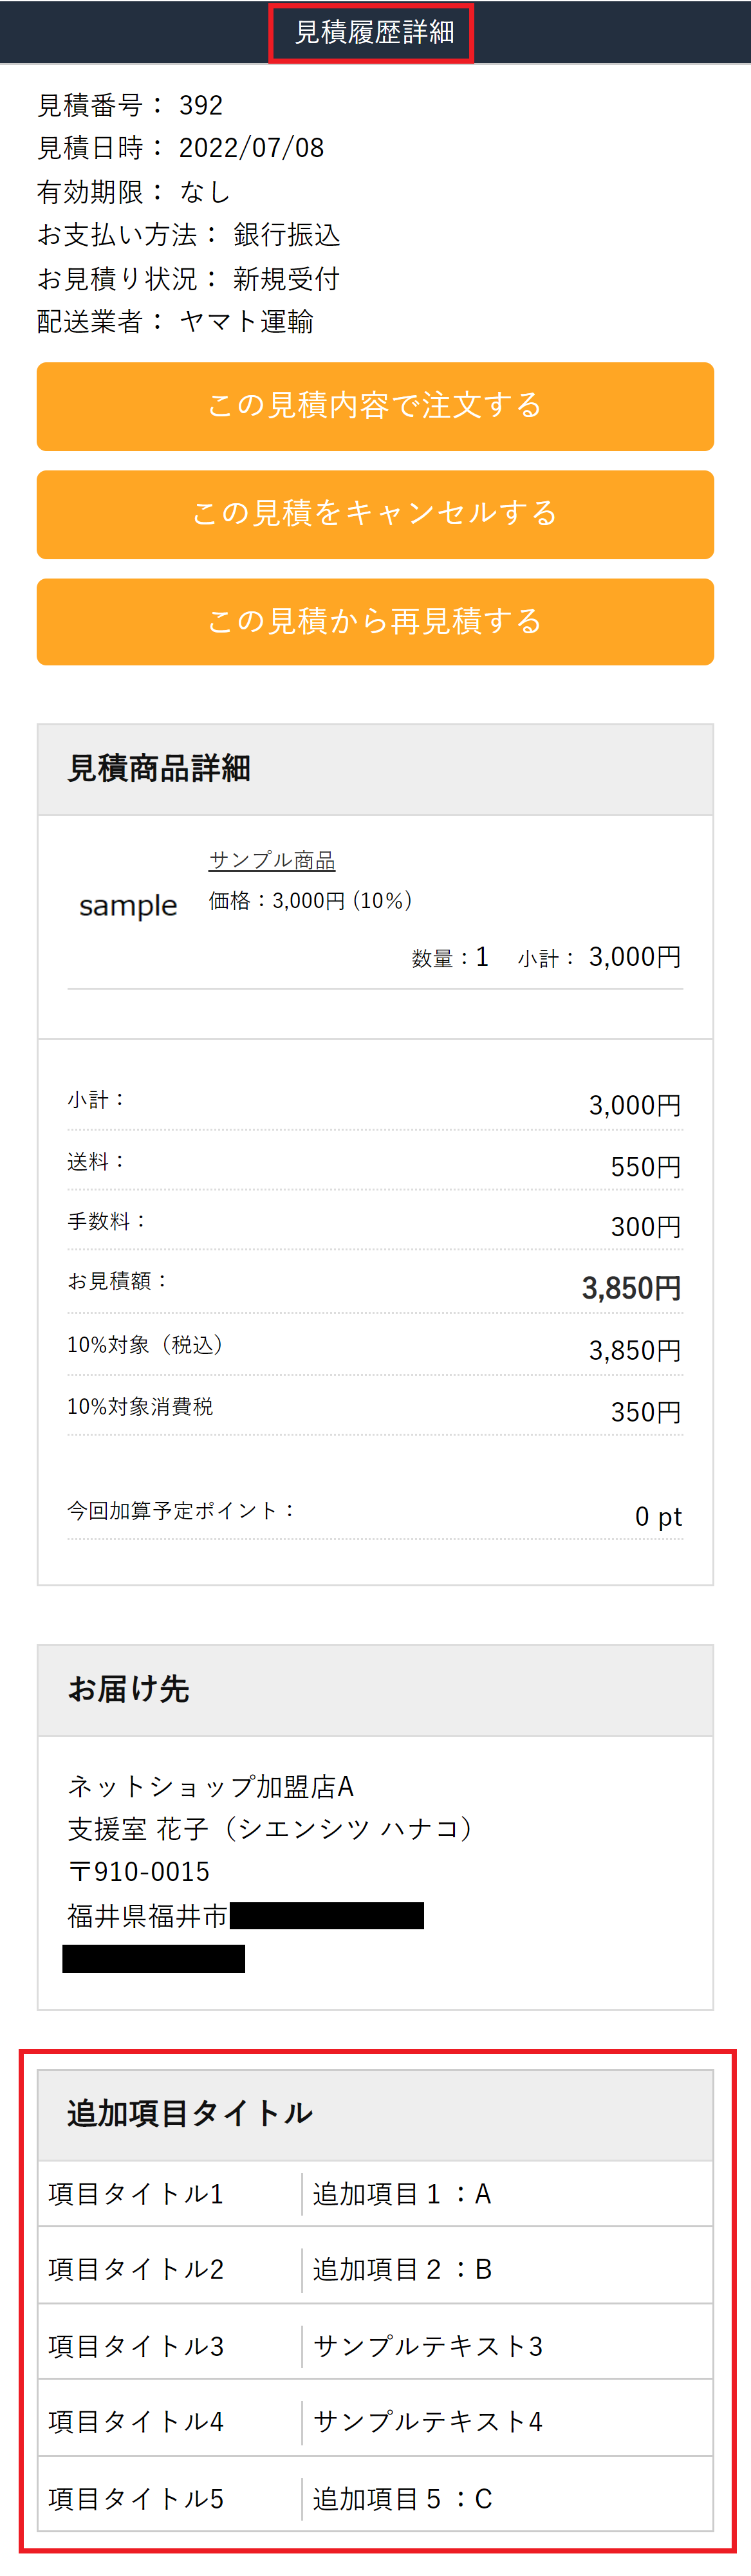751x2576 pixels.
Task: Click 'この見積内容で注文する' order button
Action: tap(375, 406)
